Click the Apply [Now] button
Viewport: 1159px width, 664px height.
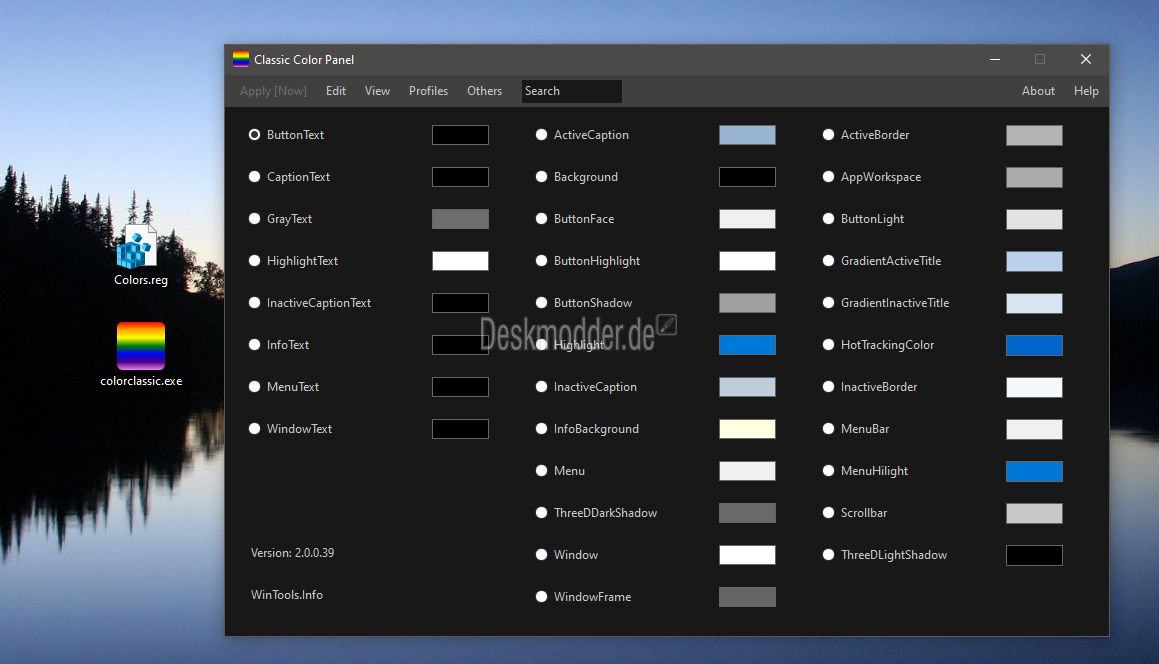click(x=273, y=91)
